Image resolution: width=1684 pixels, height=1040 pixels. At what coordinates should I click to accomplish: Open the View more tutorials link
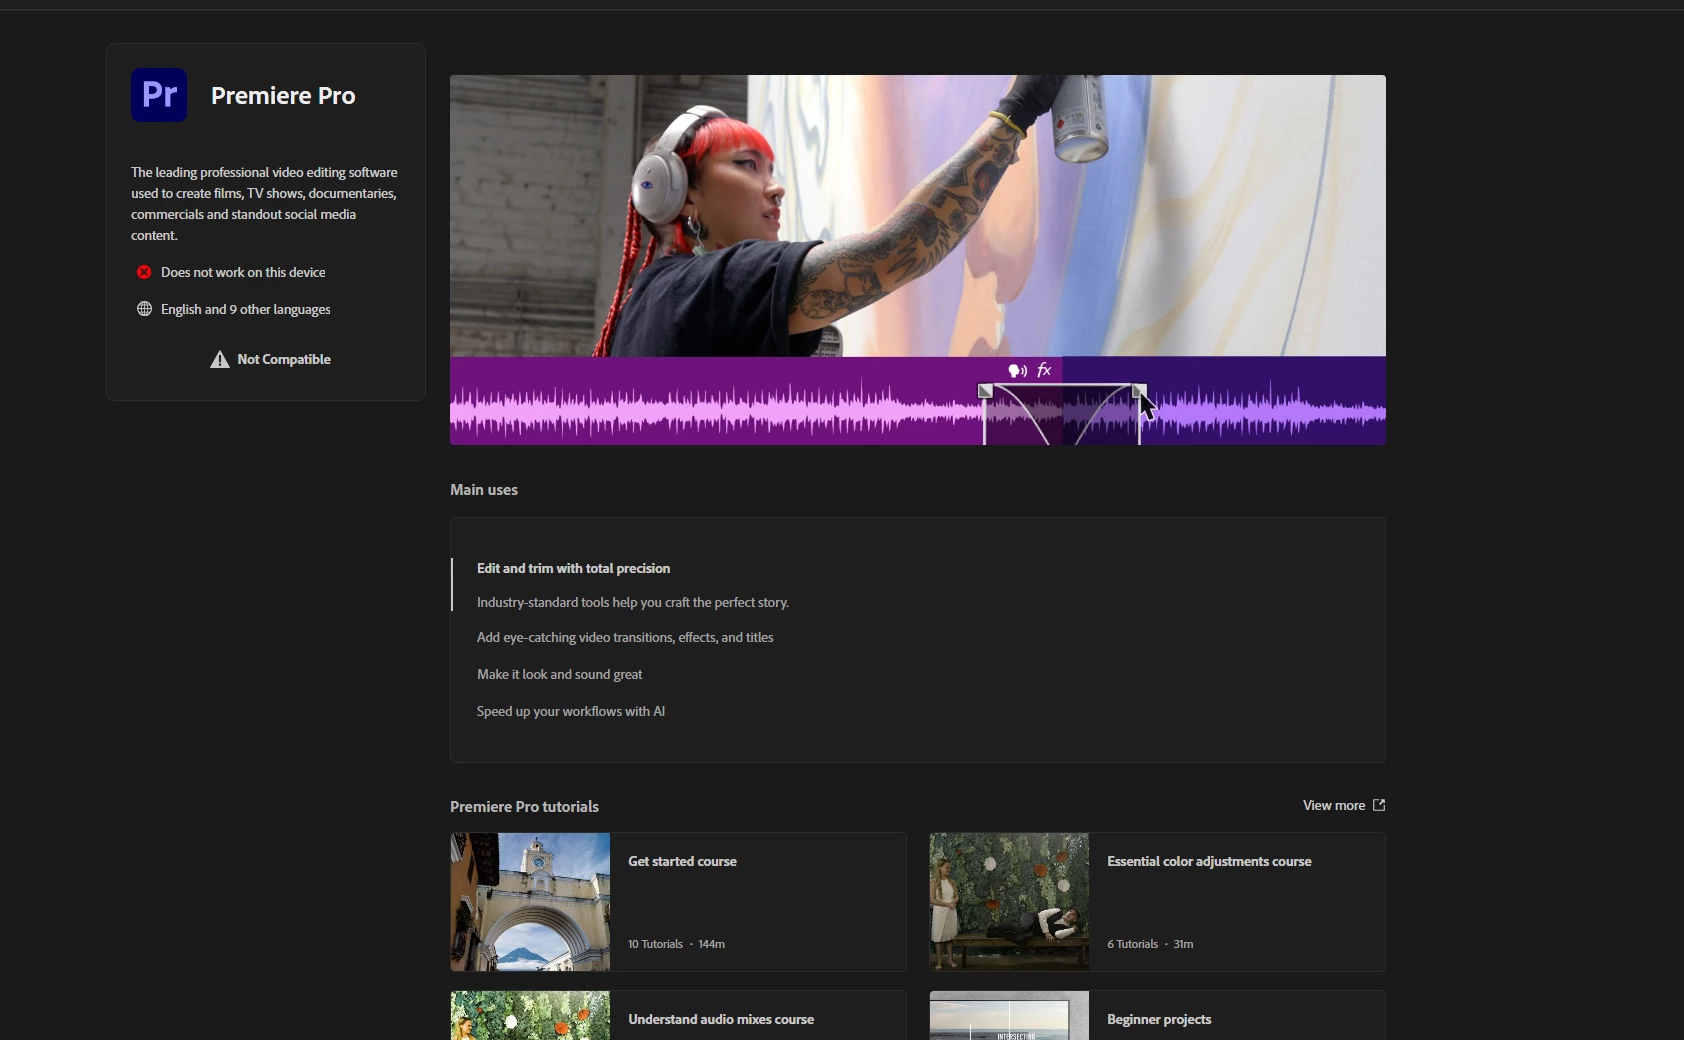[x=1344, y=805]
